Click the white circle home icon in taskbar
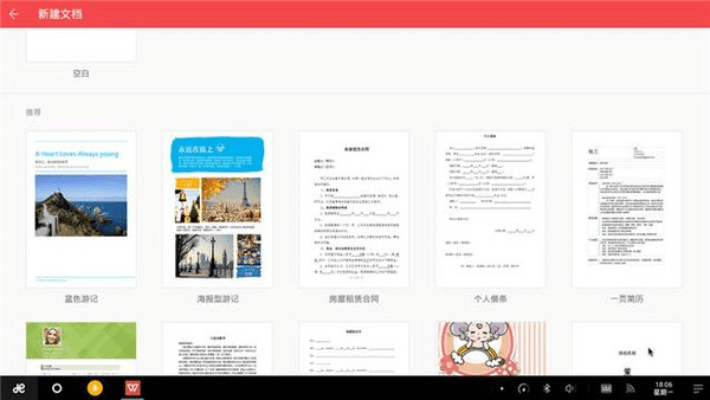Viewport: 710px width, 400px height. coord(57,387)
